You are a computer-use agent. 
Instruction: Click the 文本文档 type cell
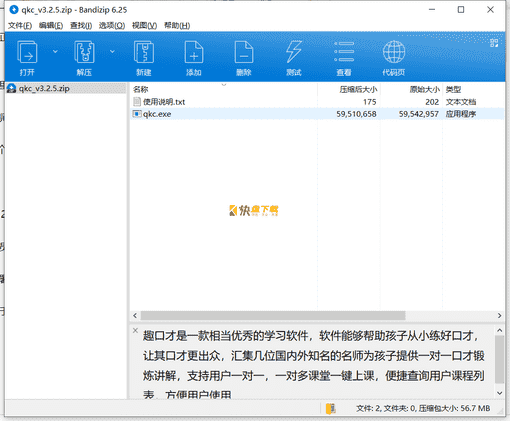(x=461, y=102)
